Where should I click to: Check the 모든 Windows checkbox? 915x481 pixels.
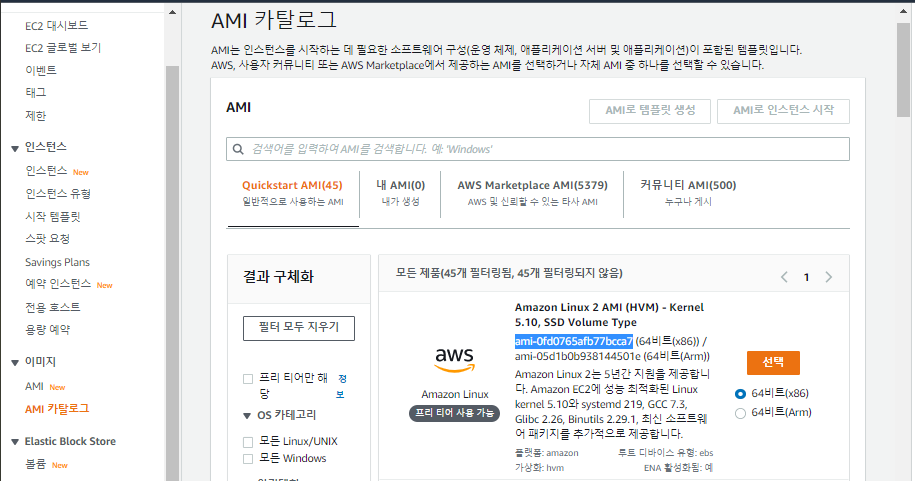pyautogui.click(x=248, y=459)
